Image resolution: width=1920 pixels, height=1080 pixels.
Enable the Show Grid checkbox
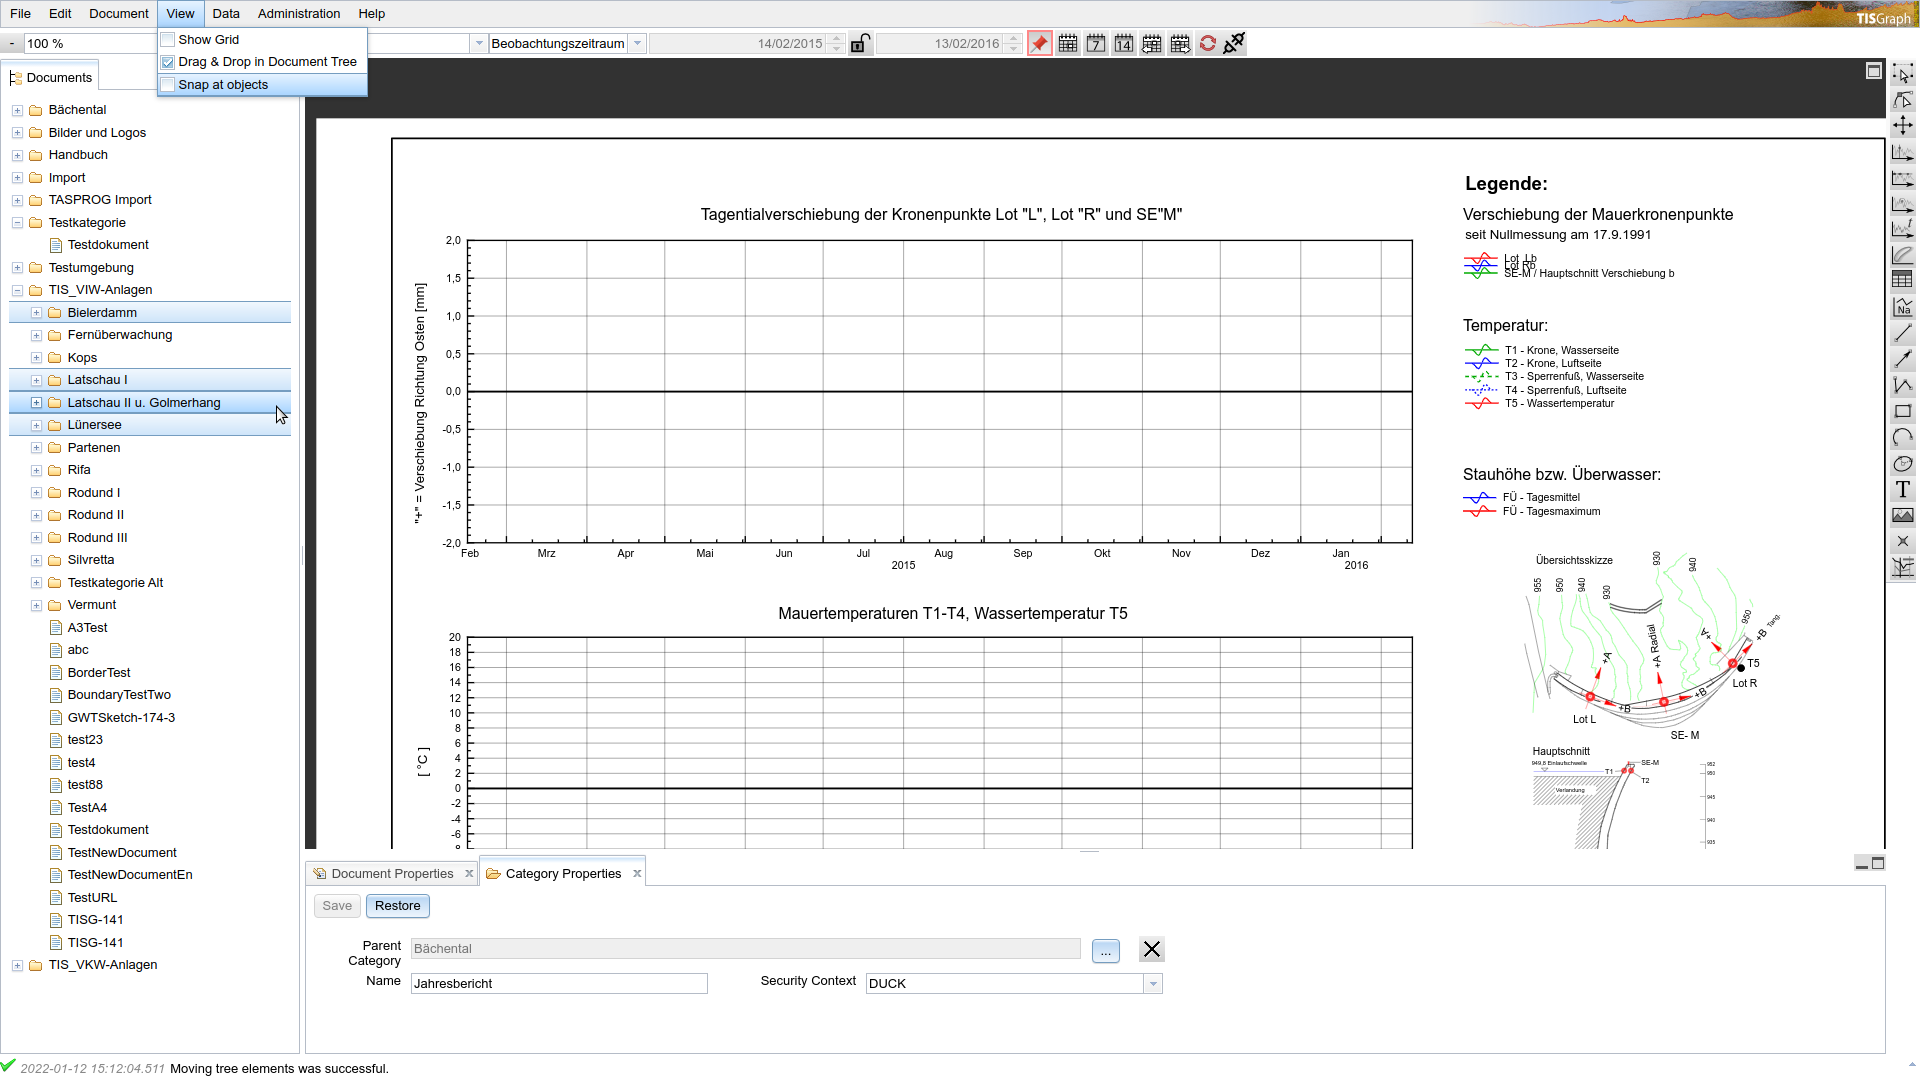pyautogui.click(x=168, y=40)
